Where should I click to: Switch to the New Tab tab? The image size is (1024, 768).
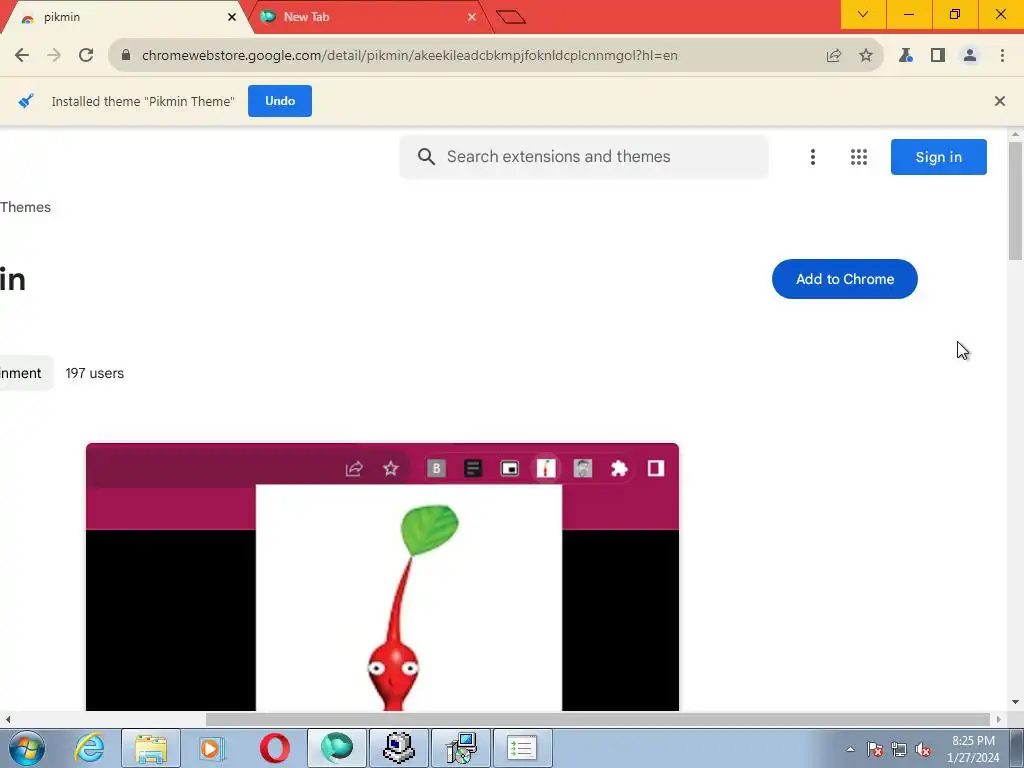(369, 17)
